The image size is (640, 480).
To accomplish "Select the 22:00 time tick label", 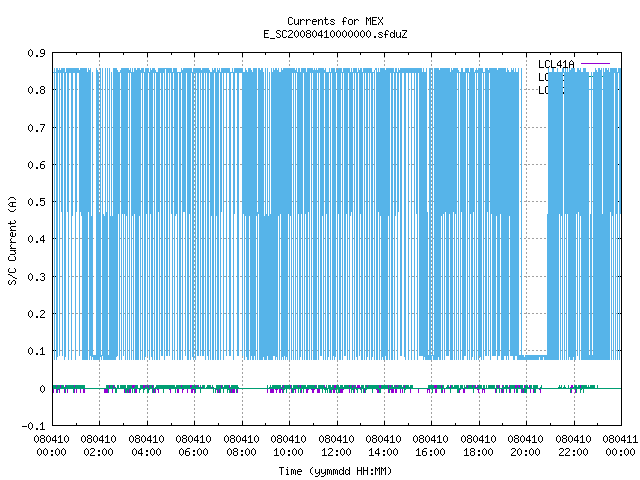I will point(573,452).
